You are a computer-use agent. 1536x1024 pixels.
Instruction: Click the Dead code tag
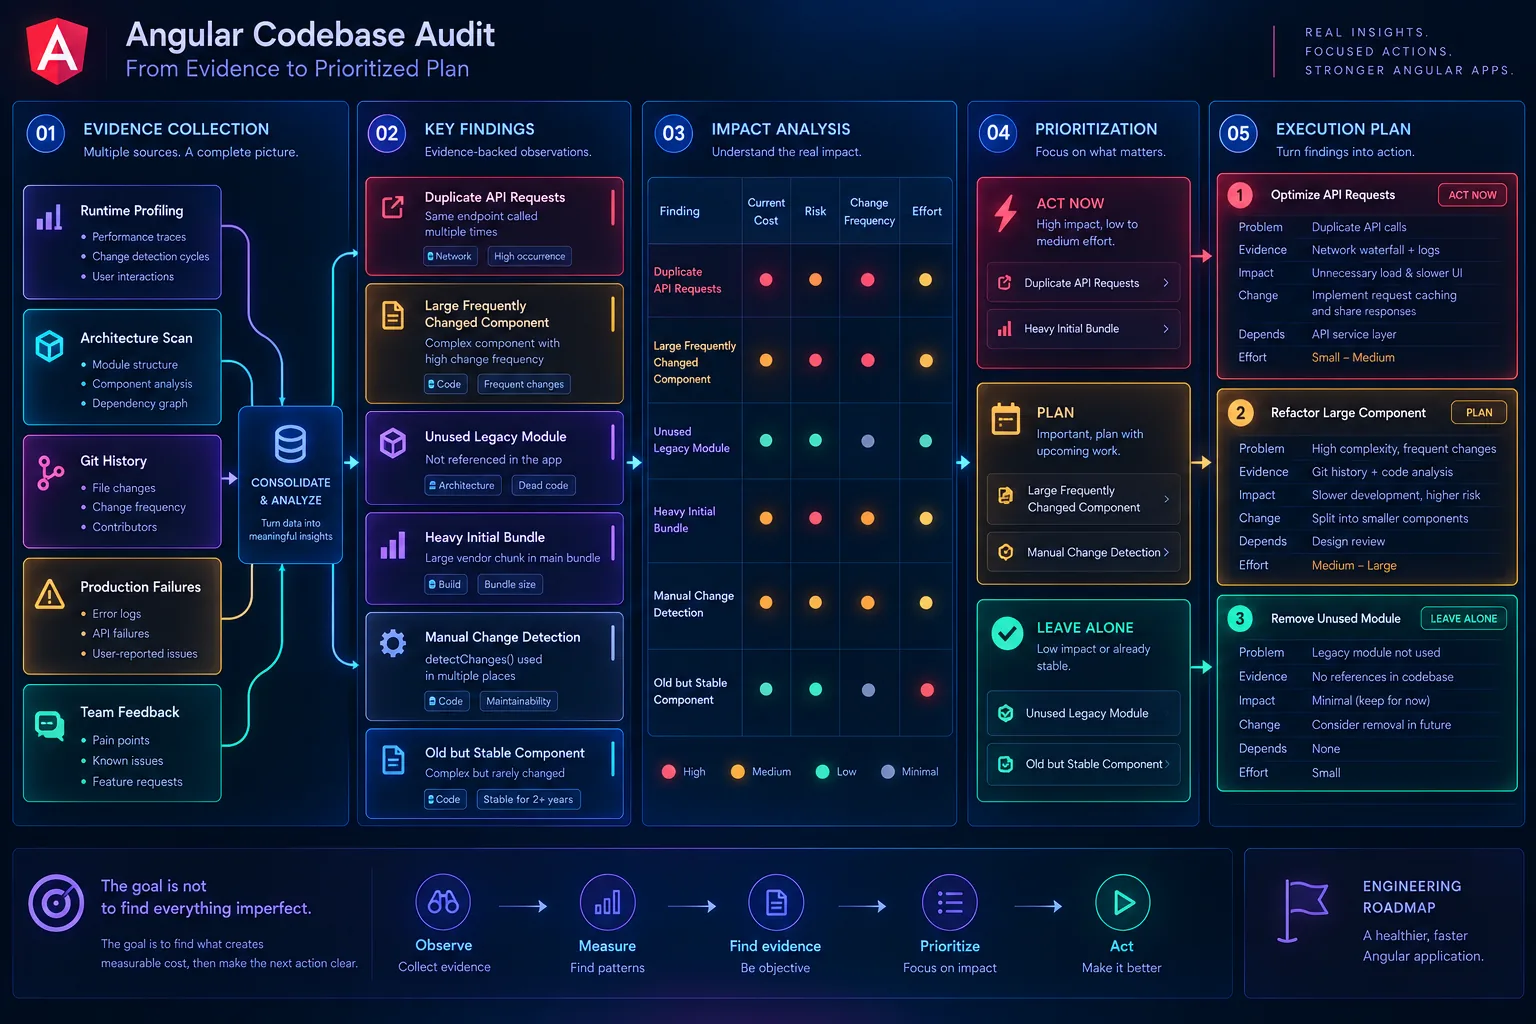(x=543, y=486)
